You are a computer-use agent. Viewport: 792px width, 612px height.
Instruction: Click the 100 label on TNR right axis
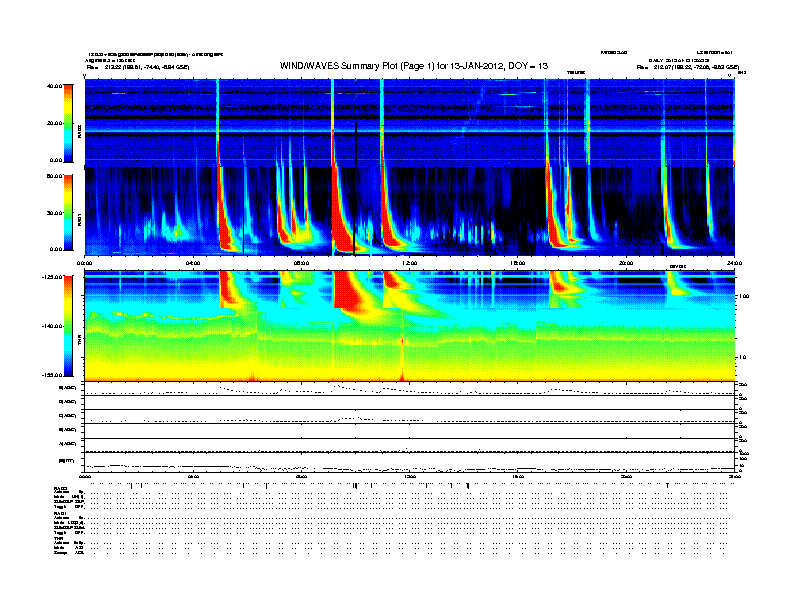click(744, 296)
